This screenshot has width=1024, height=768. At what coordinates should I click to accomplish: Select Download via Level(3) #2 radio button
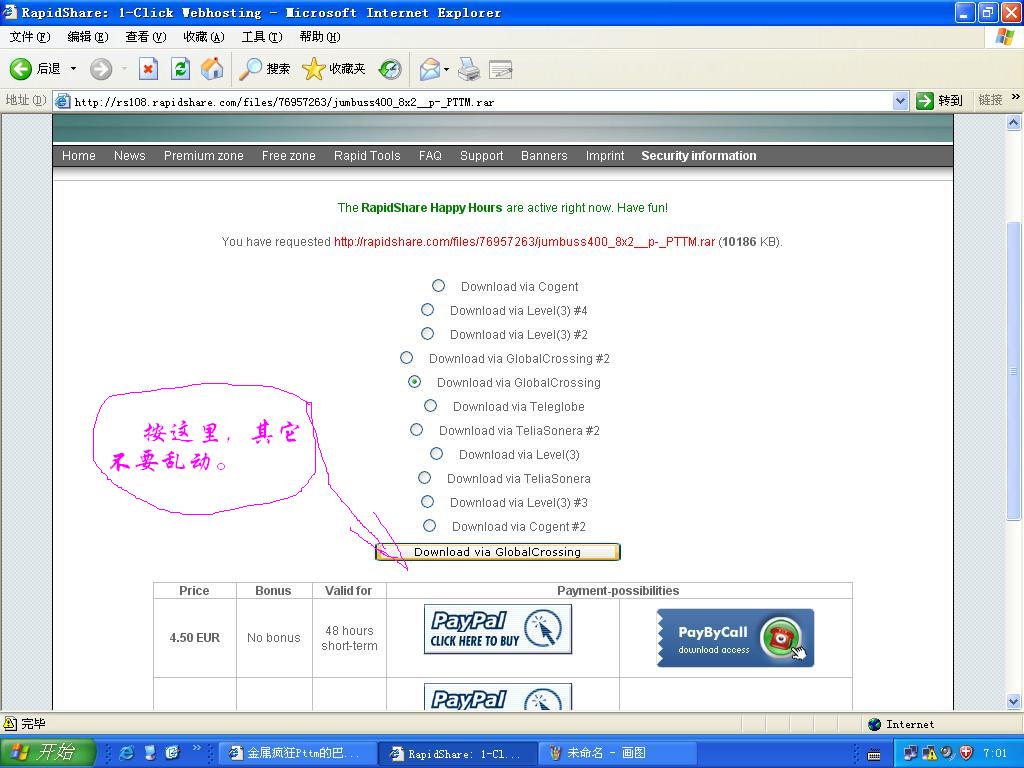pos(427,334)
